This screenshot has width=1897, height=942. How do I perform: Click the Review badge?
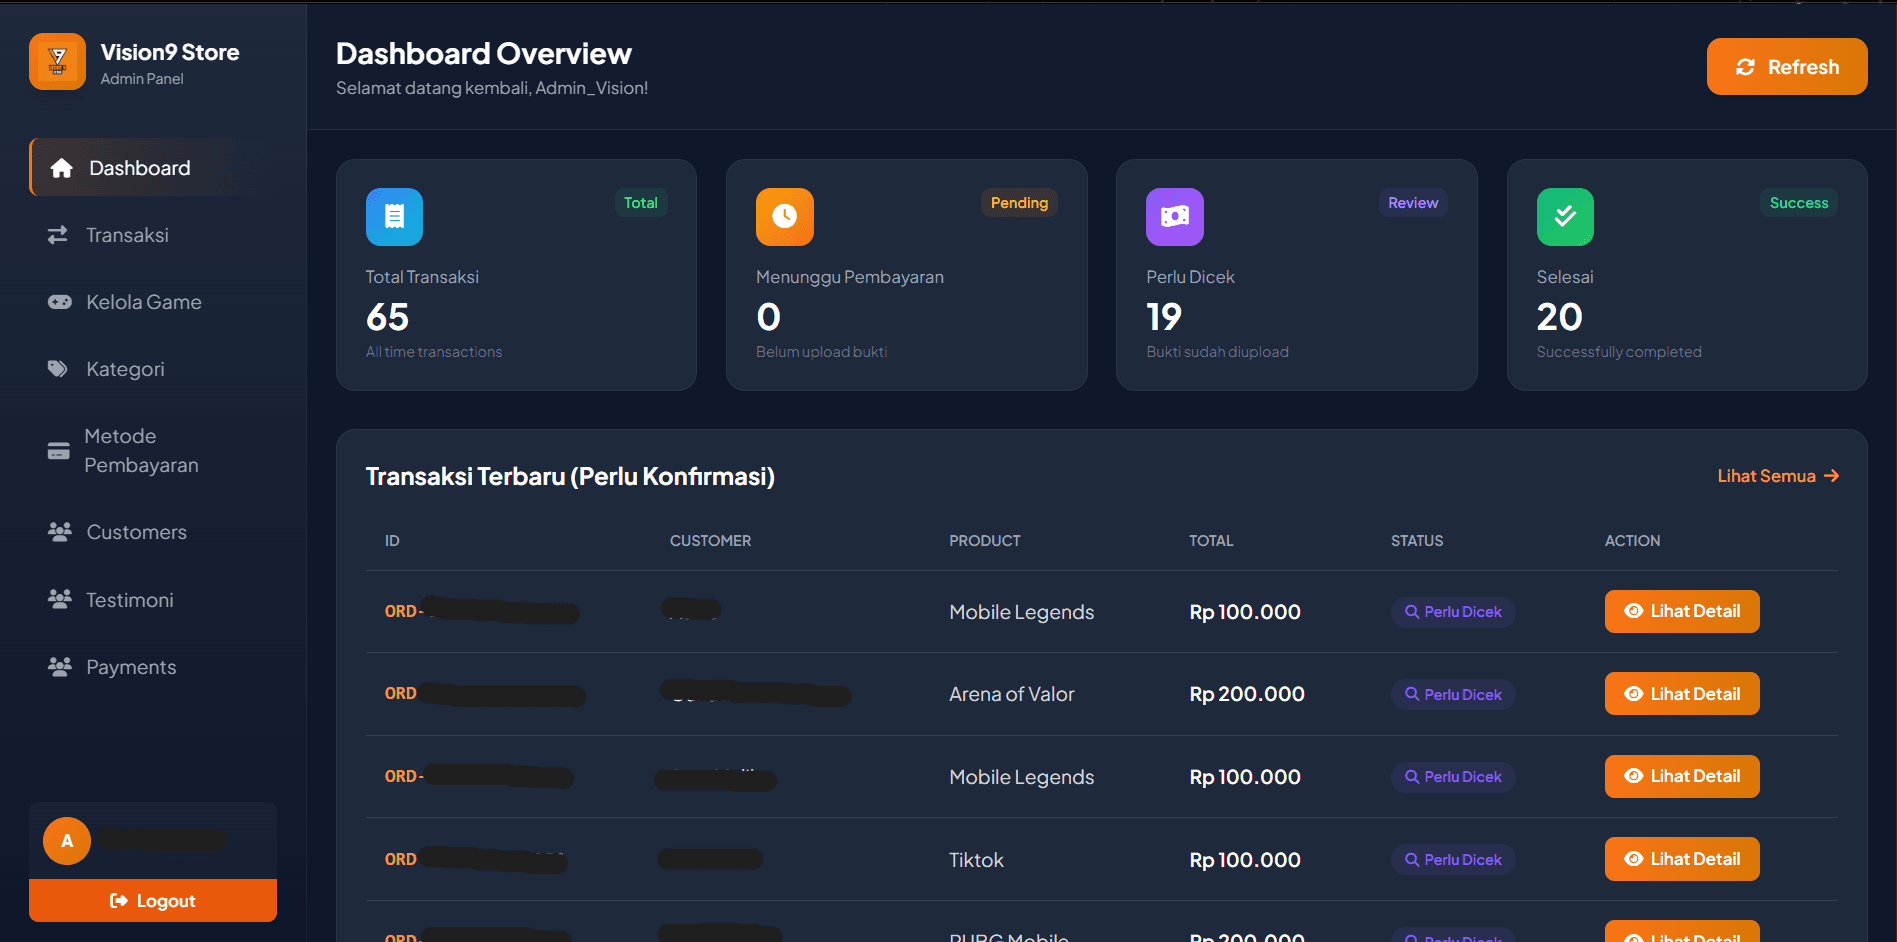tap(1413, 203)
